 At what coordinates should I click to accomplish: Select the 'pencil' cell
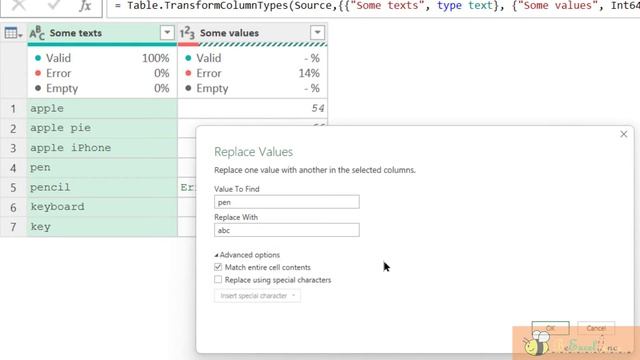[102, 187]
